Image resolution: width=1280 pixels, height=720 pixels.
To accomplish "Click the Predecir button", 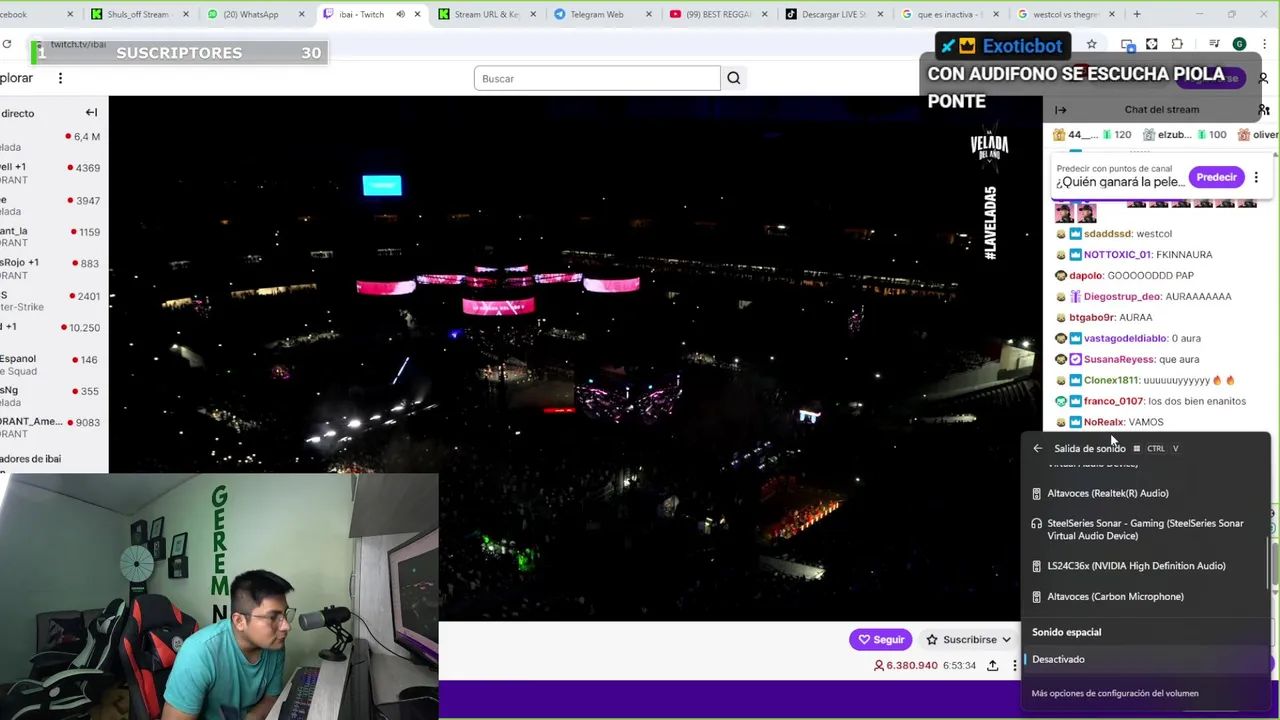I will 1216,177.
